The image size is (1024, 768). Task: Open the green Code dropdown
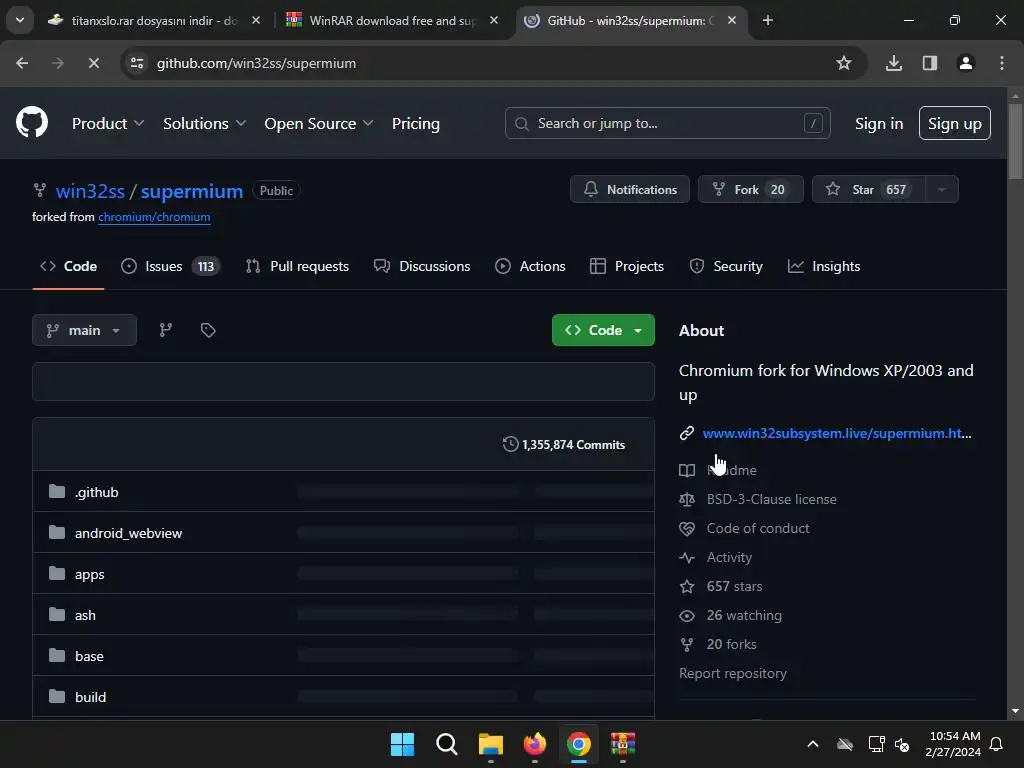click(603, 330)
